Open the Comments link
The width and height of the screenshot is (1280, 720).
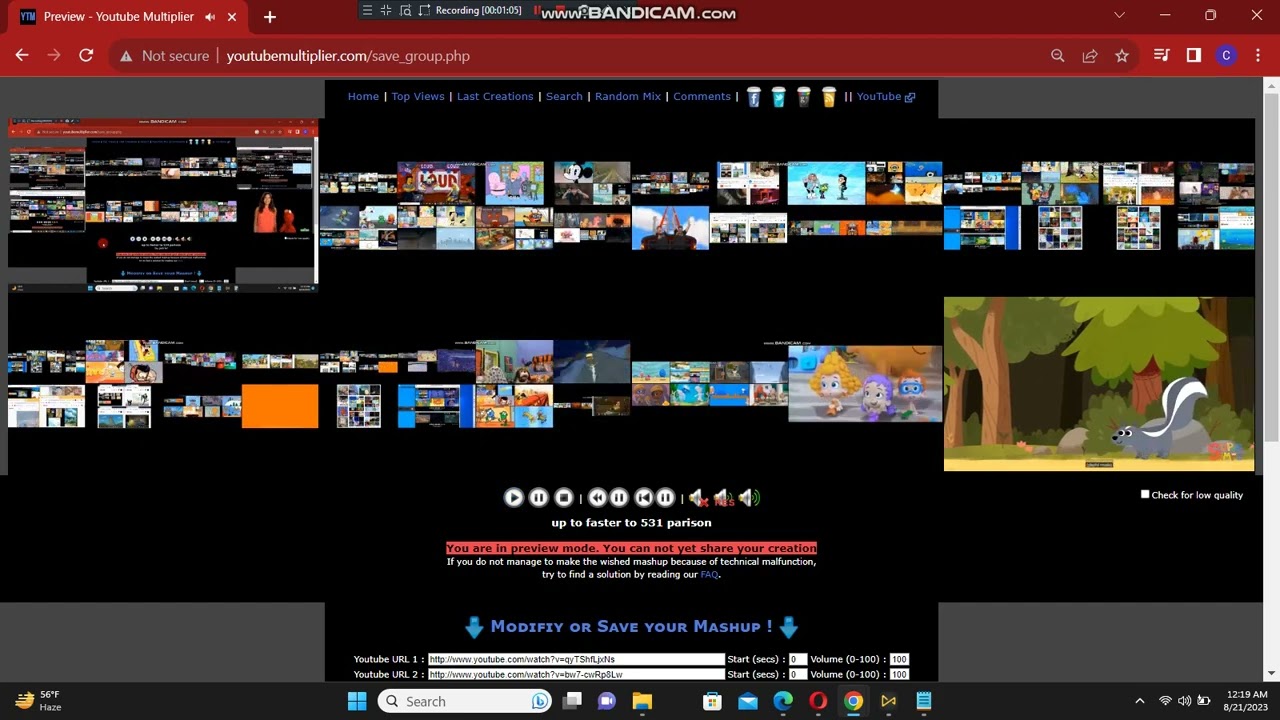(702, 97)
